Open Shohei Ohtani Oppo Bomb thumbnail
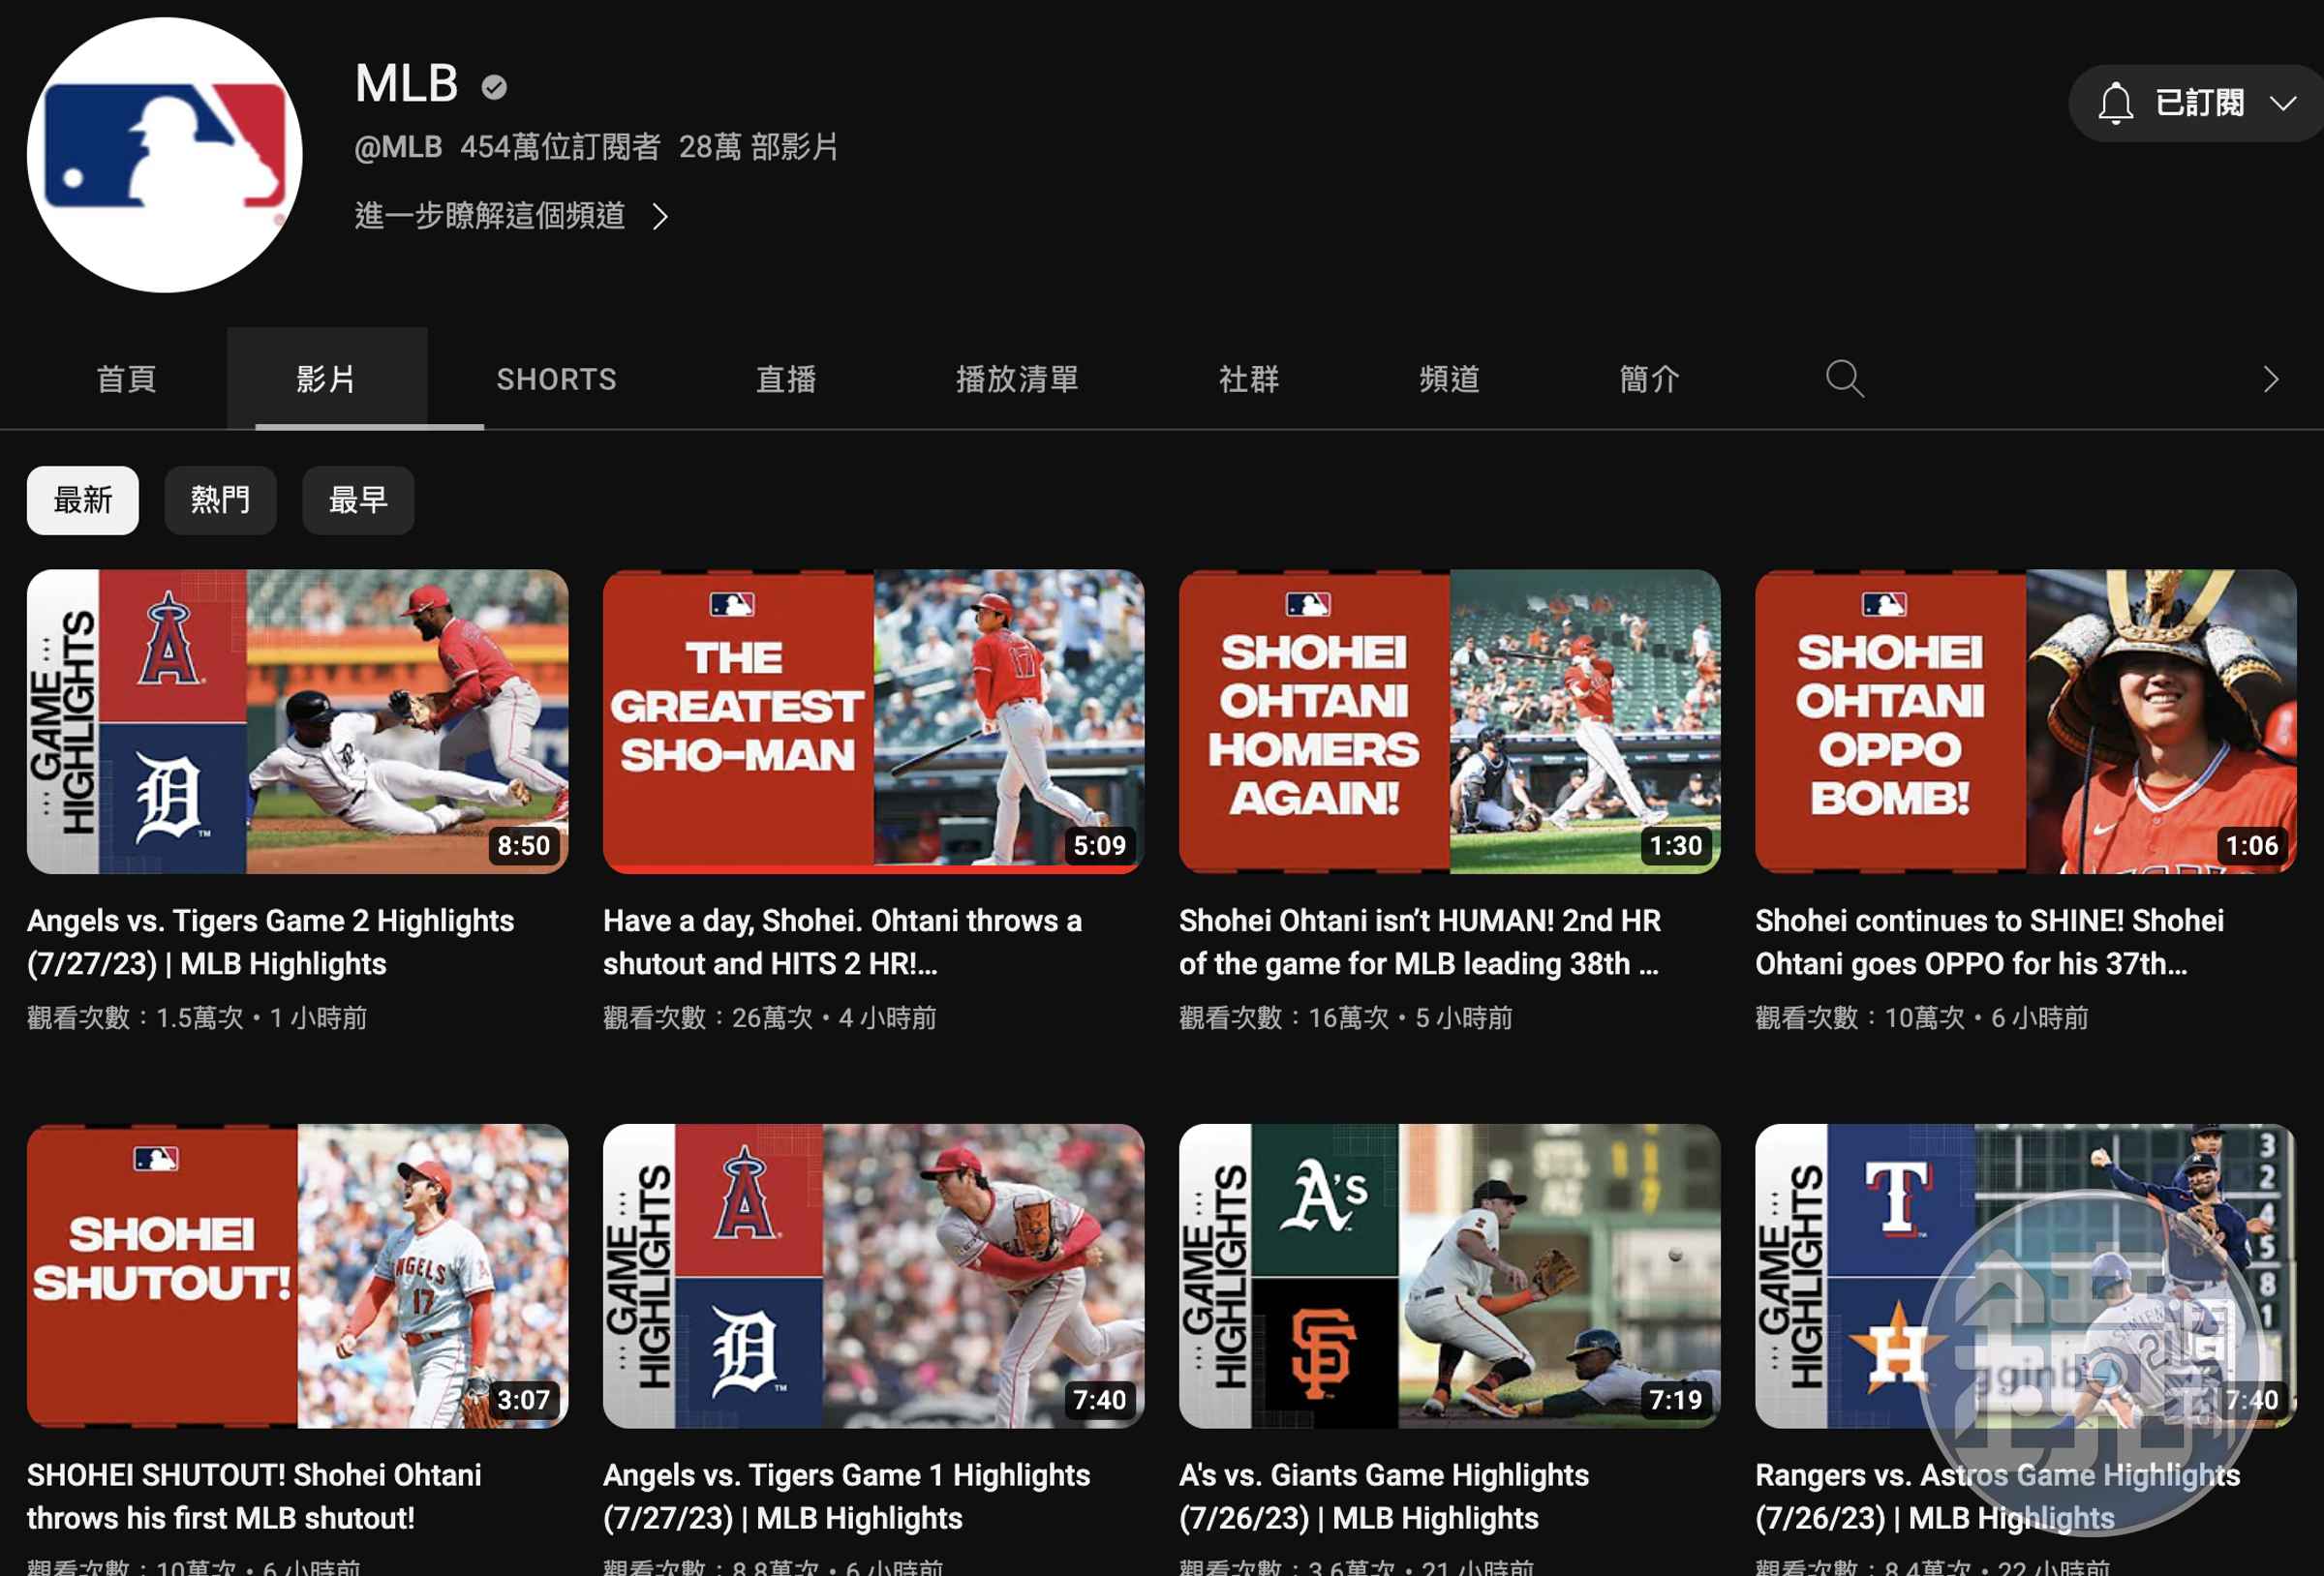 [2025, 721]
